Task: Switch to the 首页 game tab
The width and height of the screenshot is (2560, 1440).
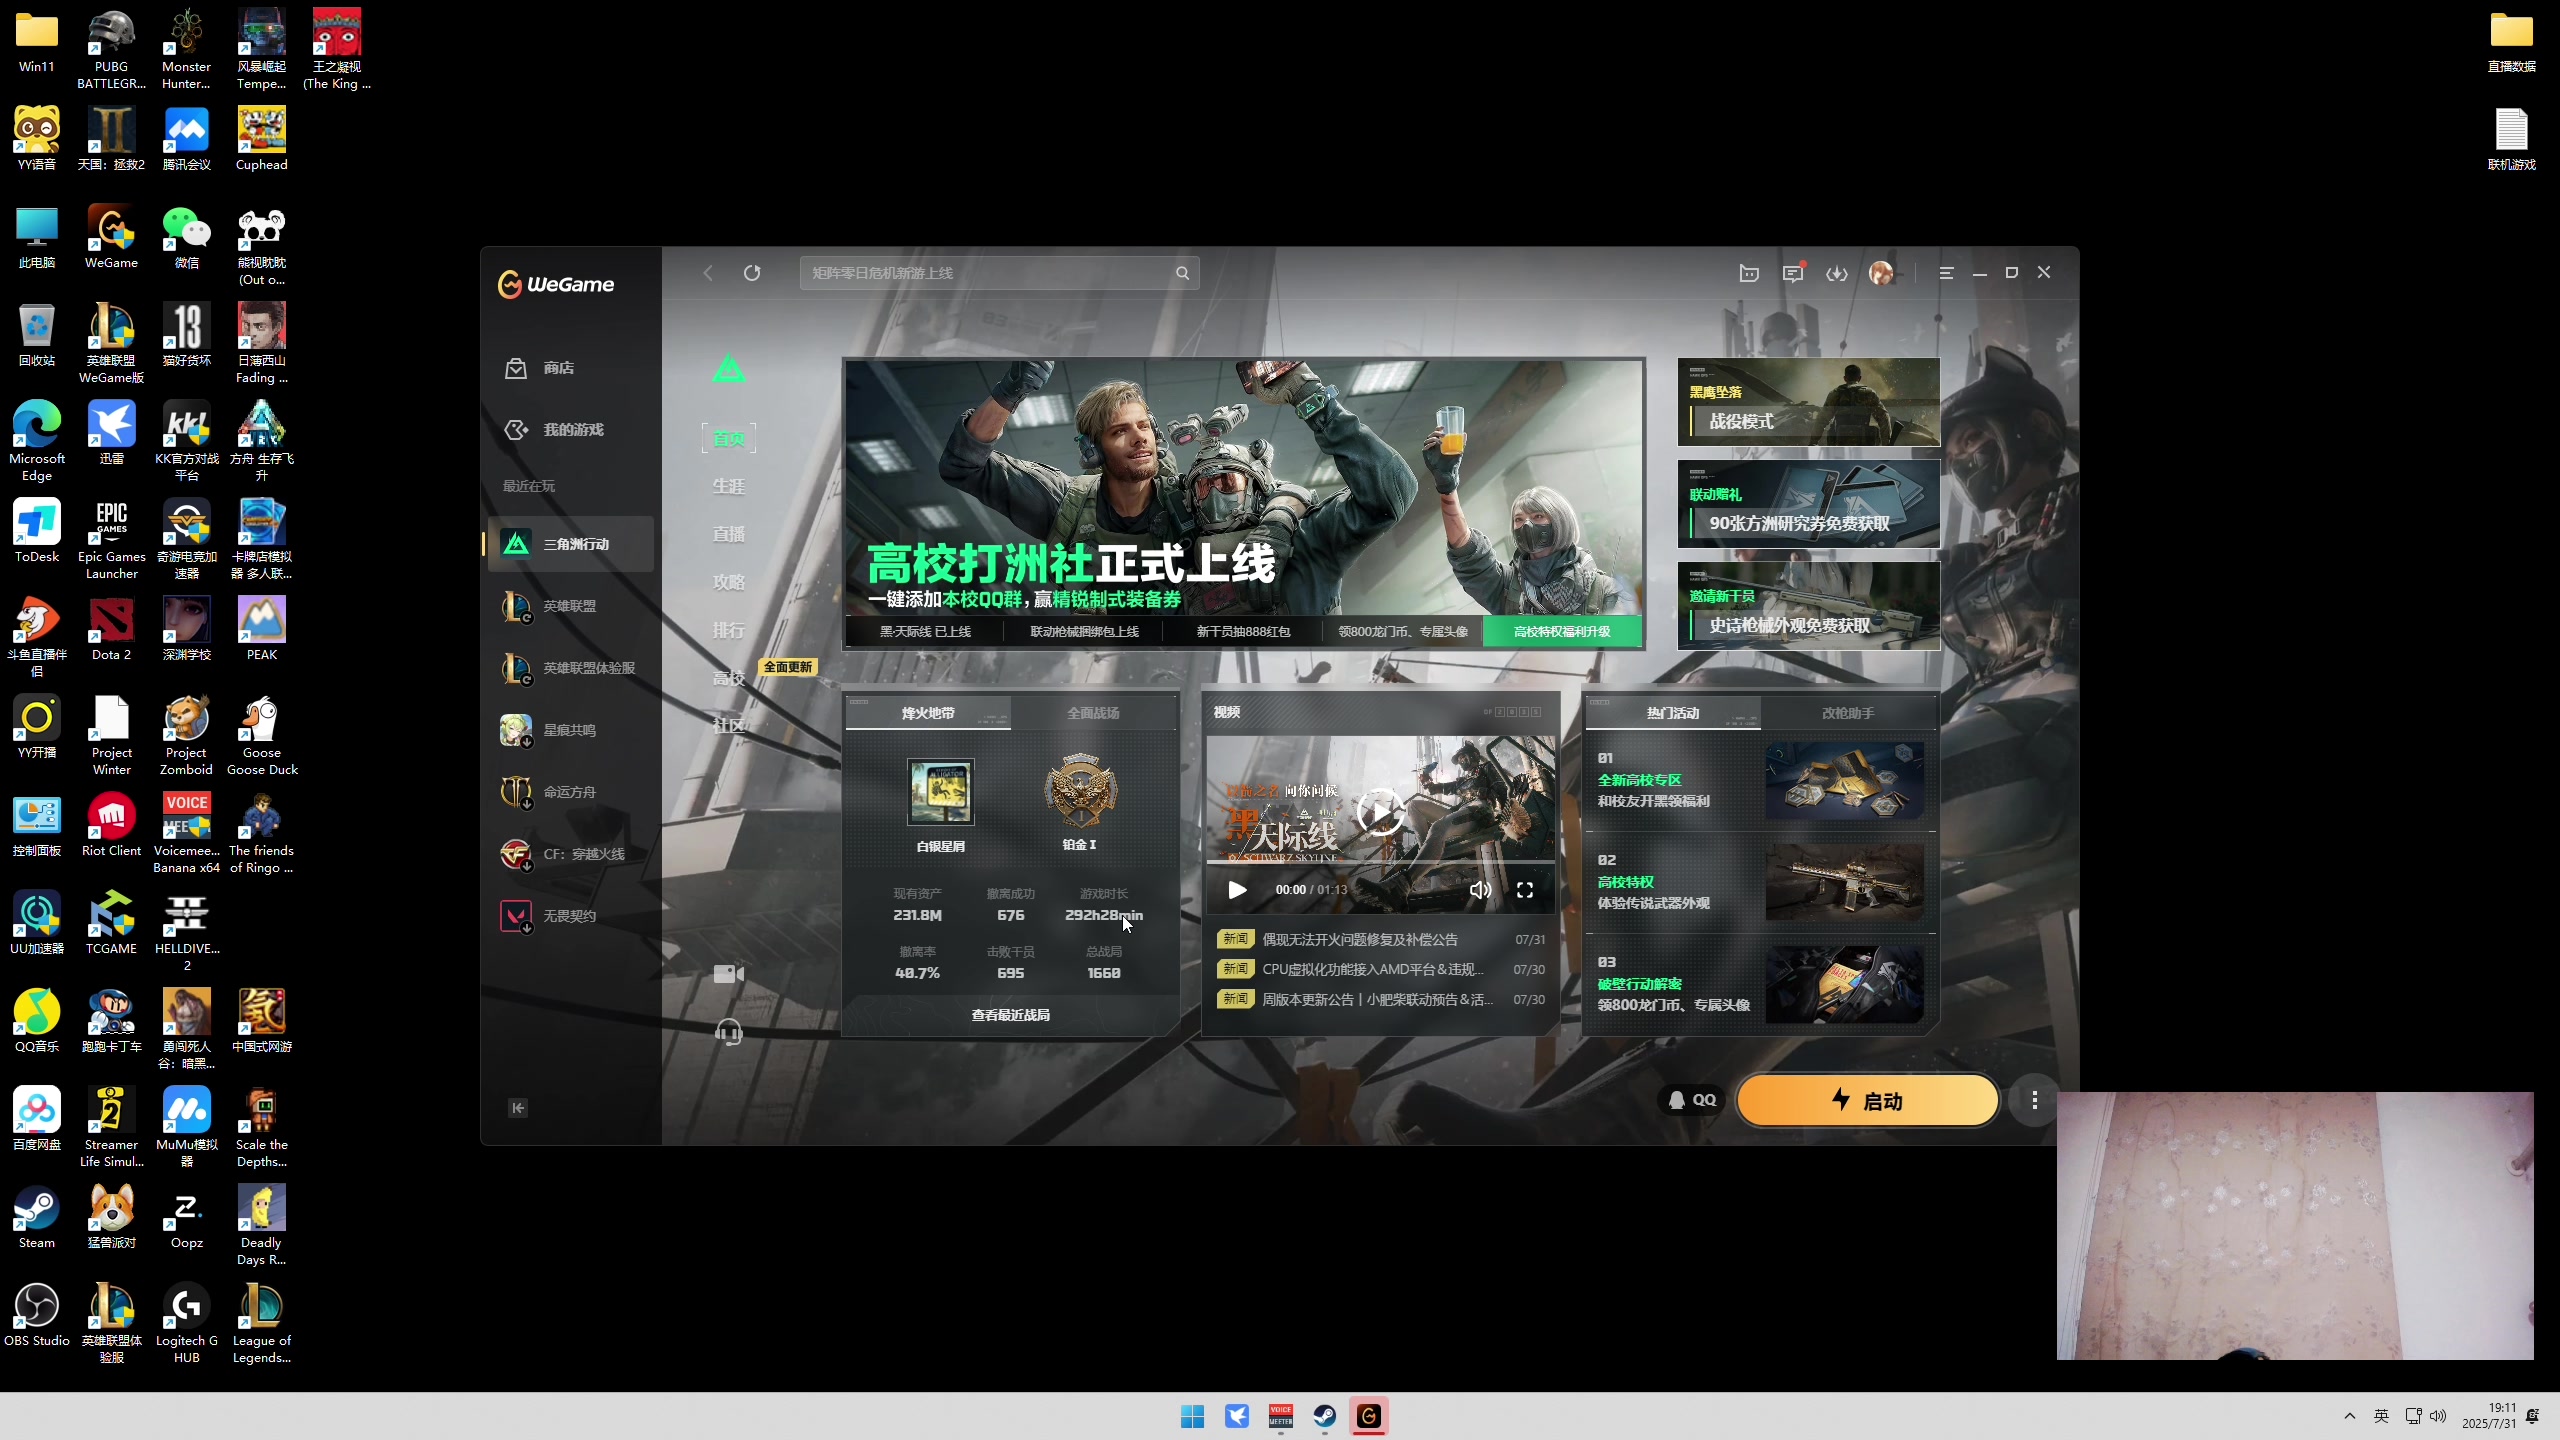Action: 729,438
